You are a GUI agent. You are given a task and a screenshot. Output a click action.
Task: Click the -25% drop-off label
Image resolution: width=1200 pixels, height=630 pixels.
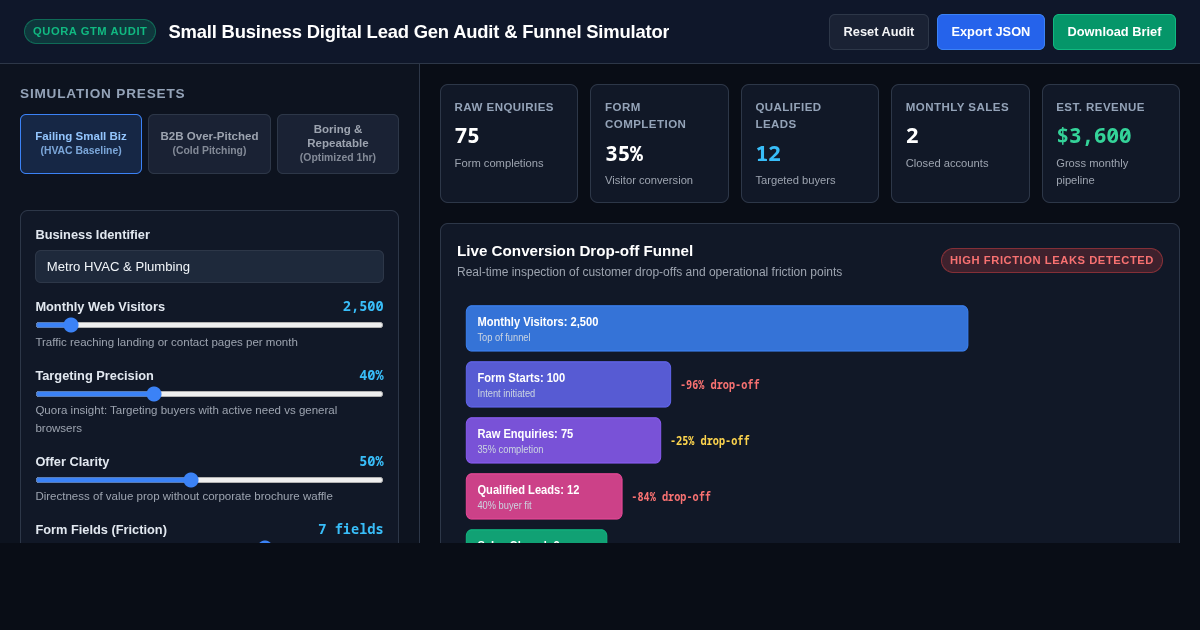tap(710, 441)
